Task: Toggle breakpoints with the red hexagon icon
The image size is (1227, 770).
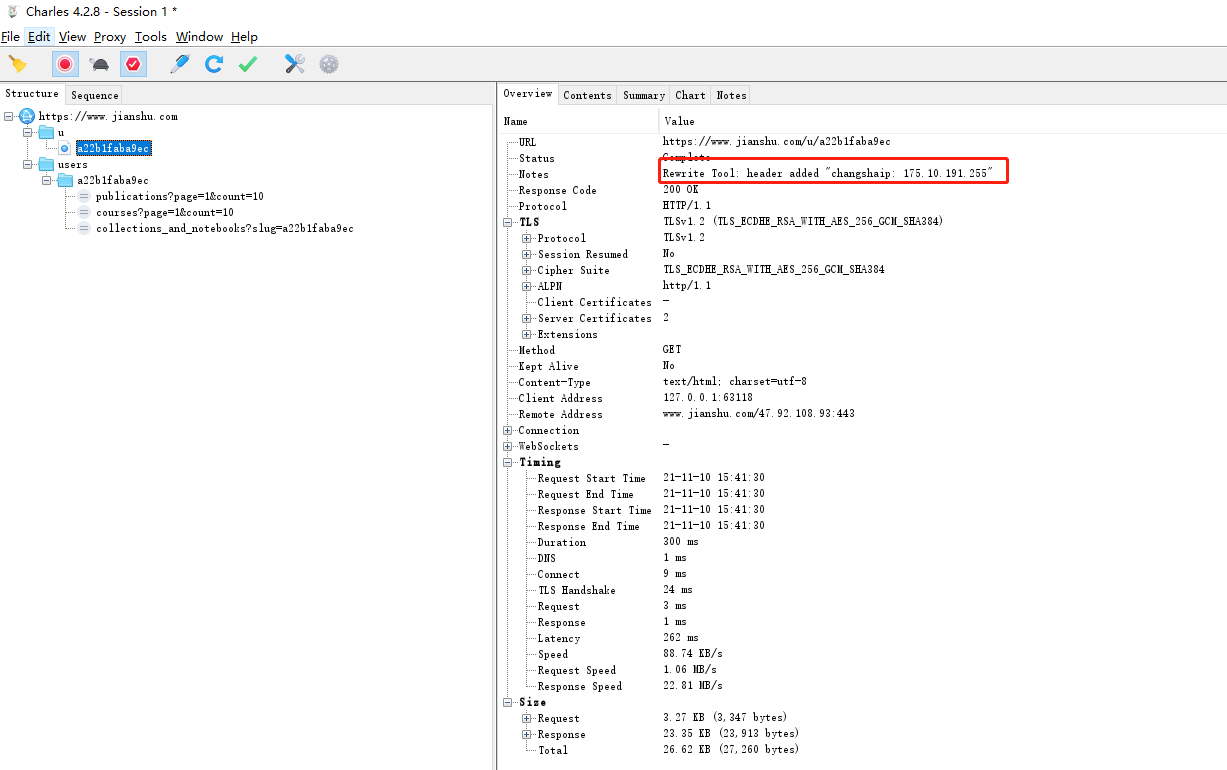Action: (x=133, y=64)
